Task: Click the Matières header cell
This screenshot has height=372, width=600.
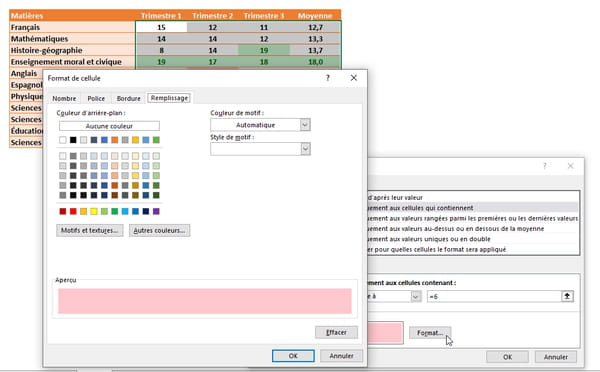Action: click(72, 16)
